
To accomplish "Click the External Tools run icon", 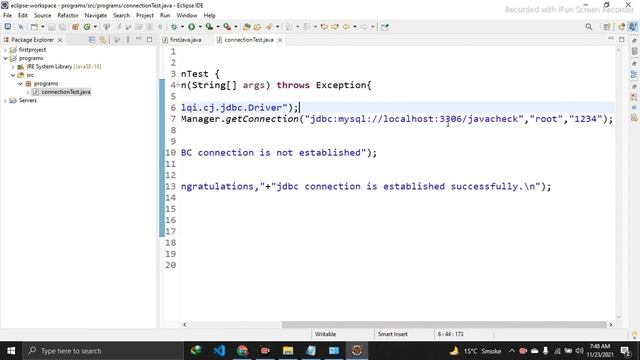I will click(227, 27).
